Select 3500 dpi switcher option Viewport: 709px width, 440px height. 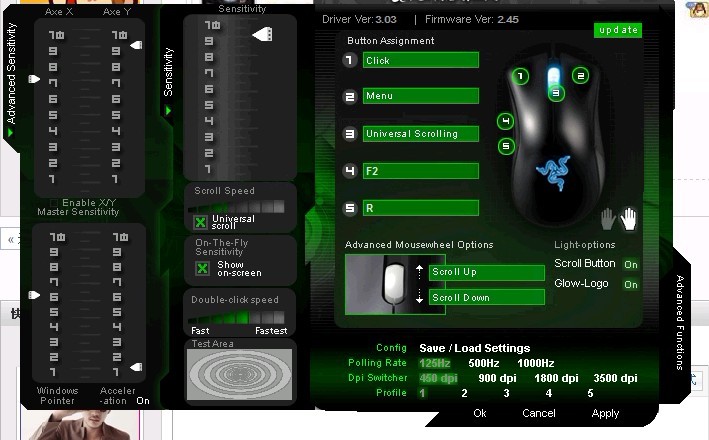pyautogui.click(x=615, y=378)
